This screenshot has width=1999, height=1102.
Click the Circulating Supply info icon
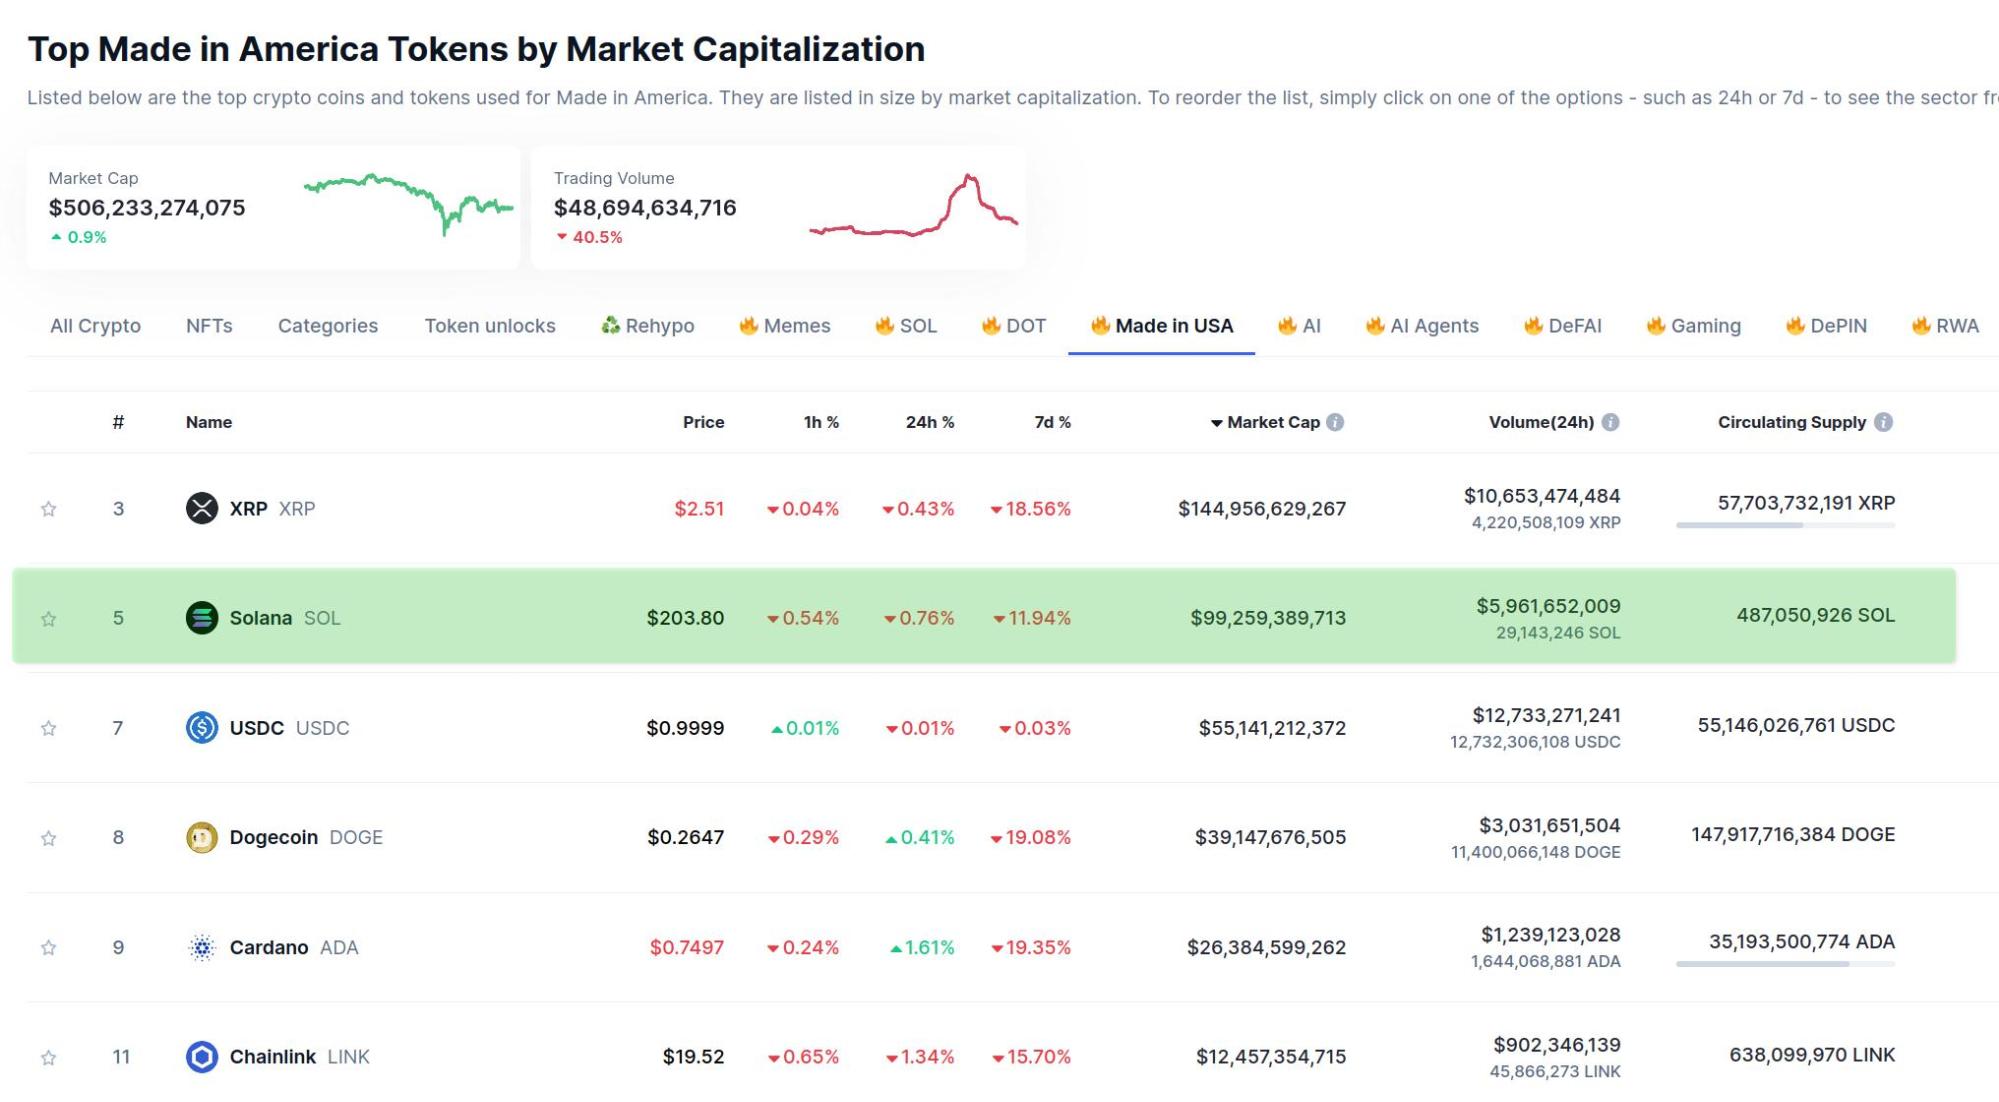[x=1883, y=422]
